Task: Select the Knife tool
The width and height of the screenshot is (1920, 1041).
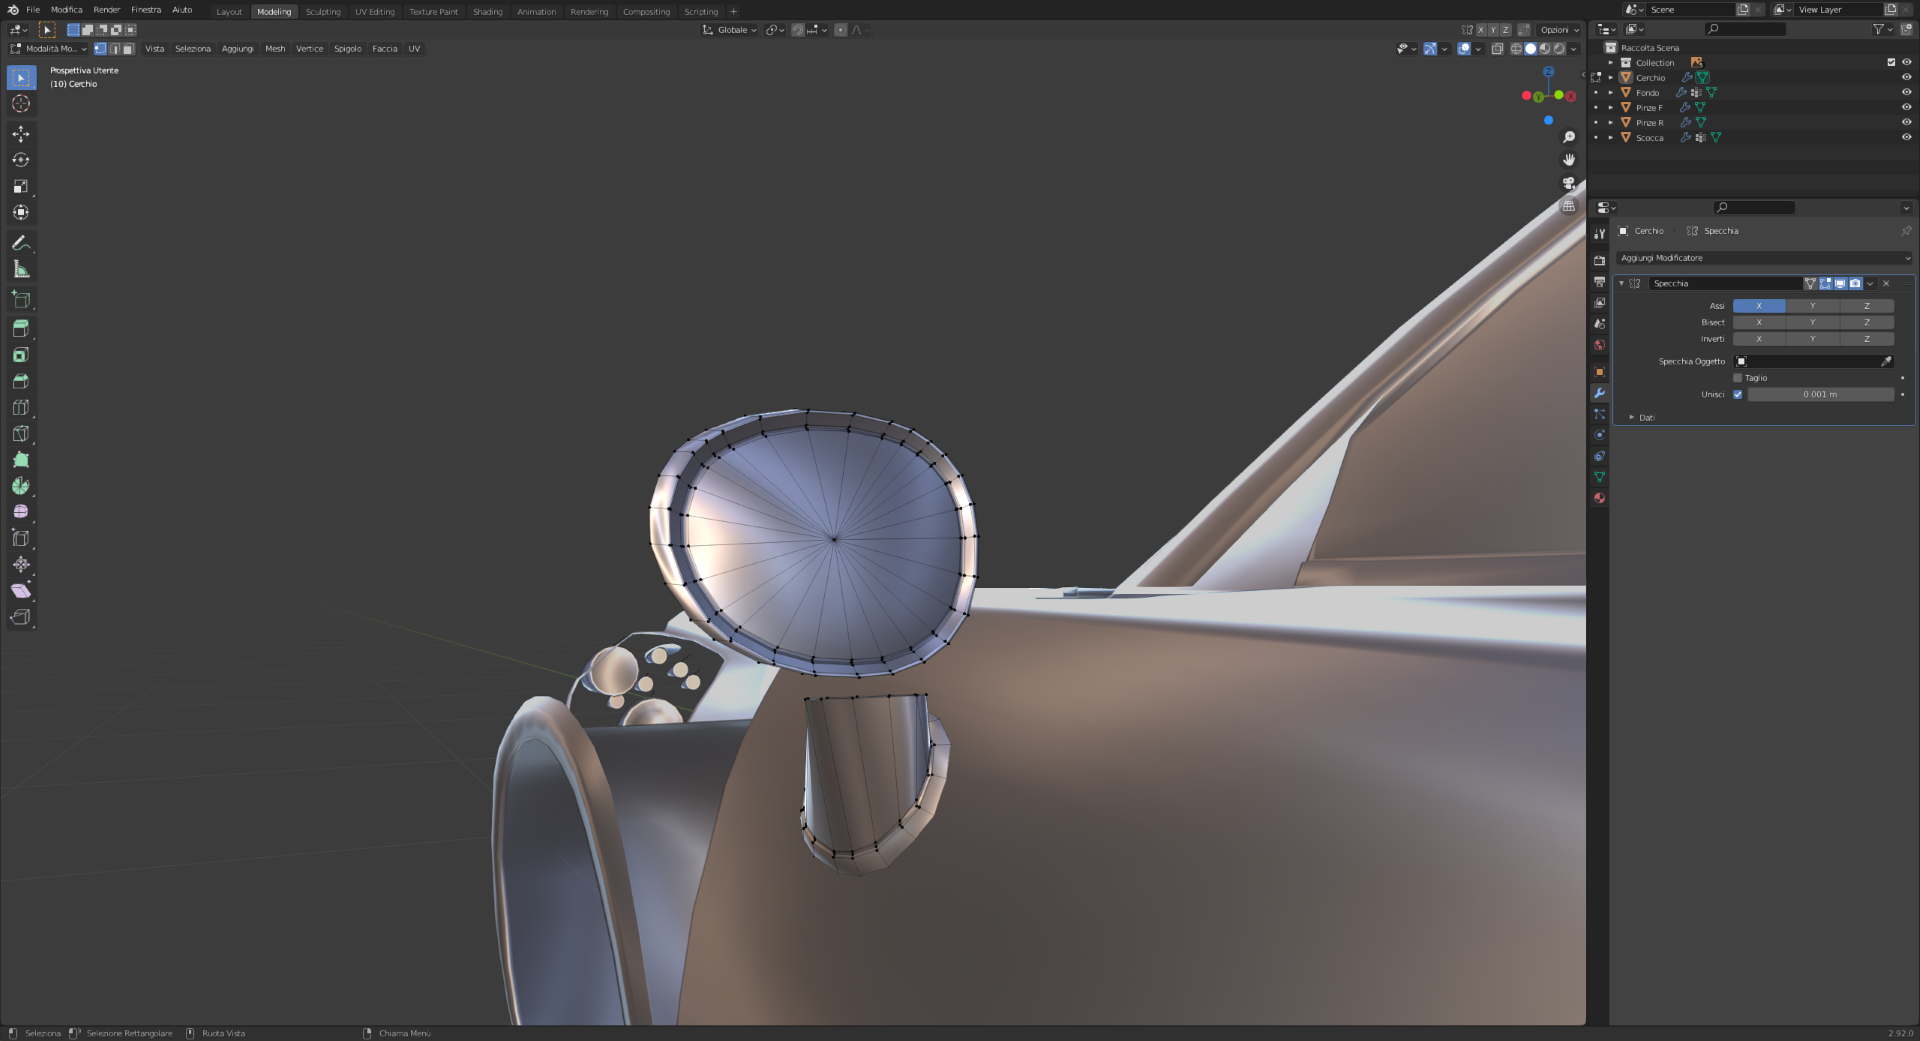Action: (x=21, y=433)
